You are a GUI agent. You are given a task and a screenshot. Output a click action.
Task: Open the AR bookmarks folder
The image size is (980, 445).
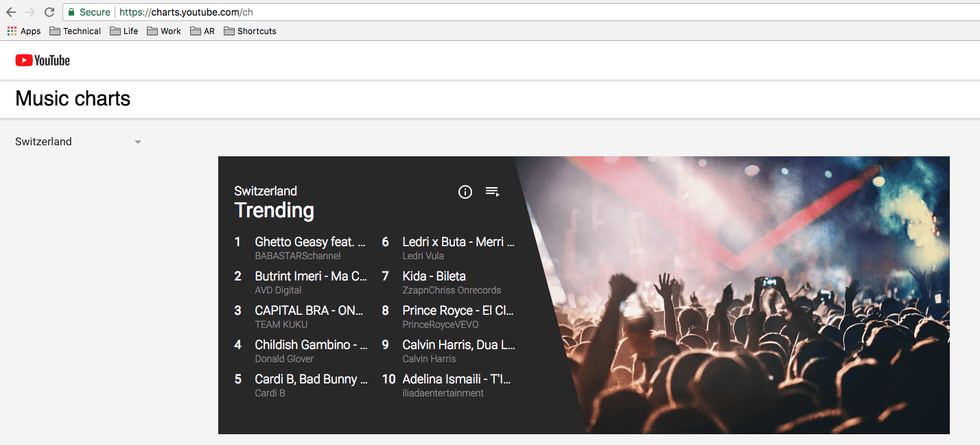click(202, 31)
